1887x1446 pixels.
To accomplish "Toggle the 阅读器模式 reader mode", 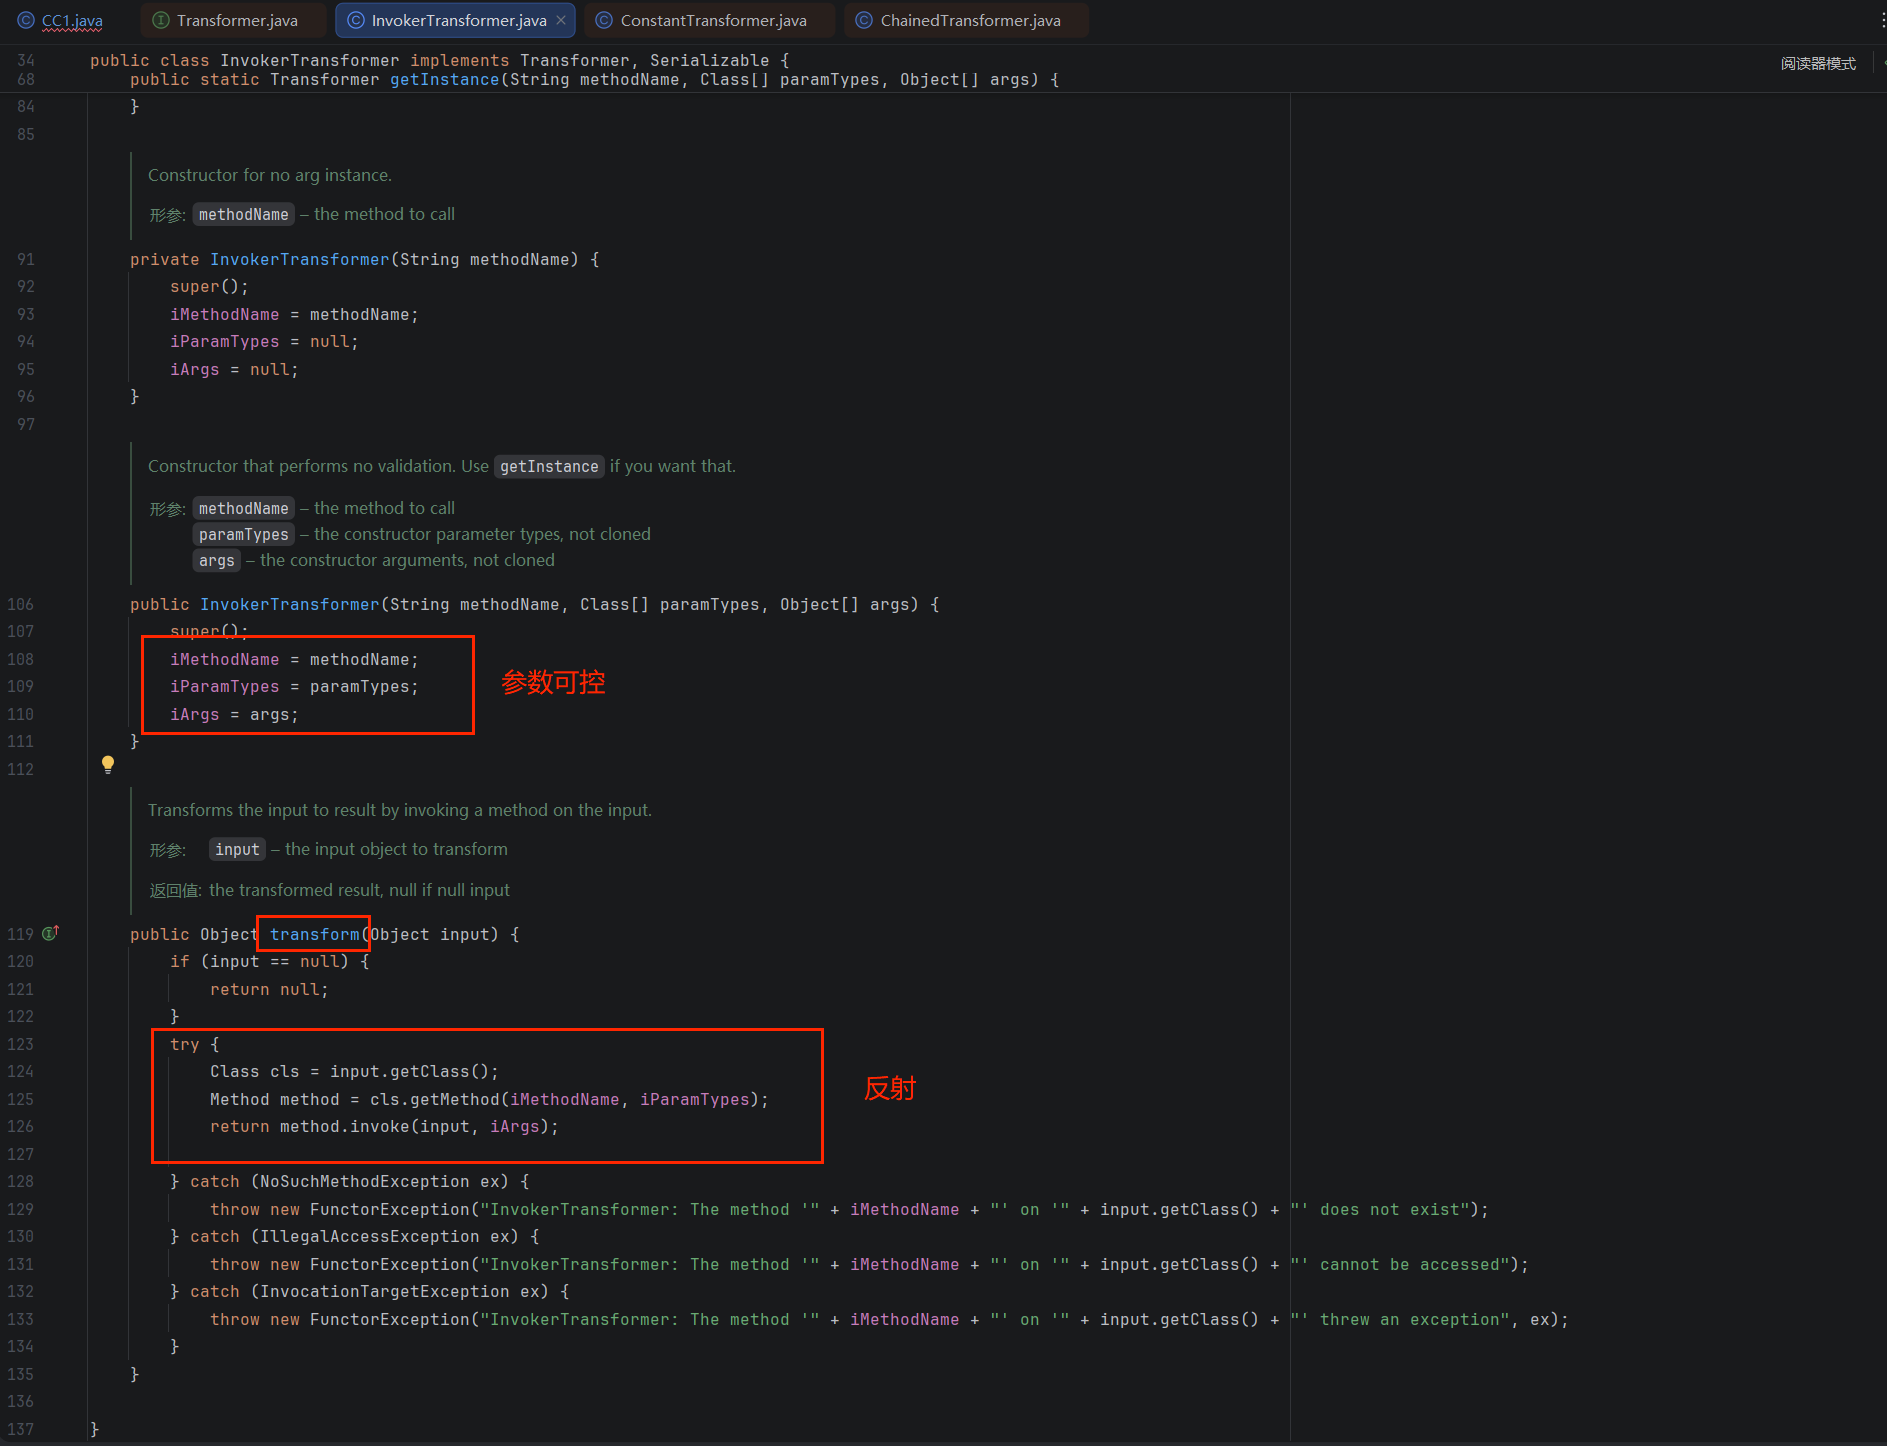I will click(x=1818, y=63).
